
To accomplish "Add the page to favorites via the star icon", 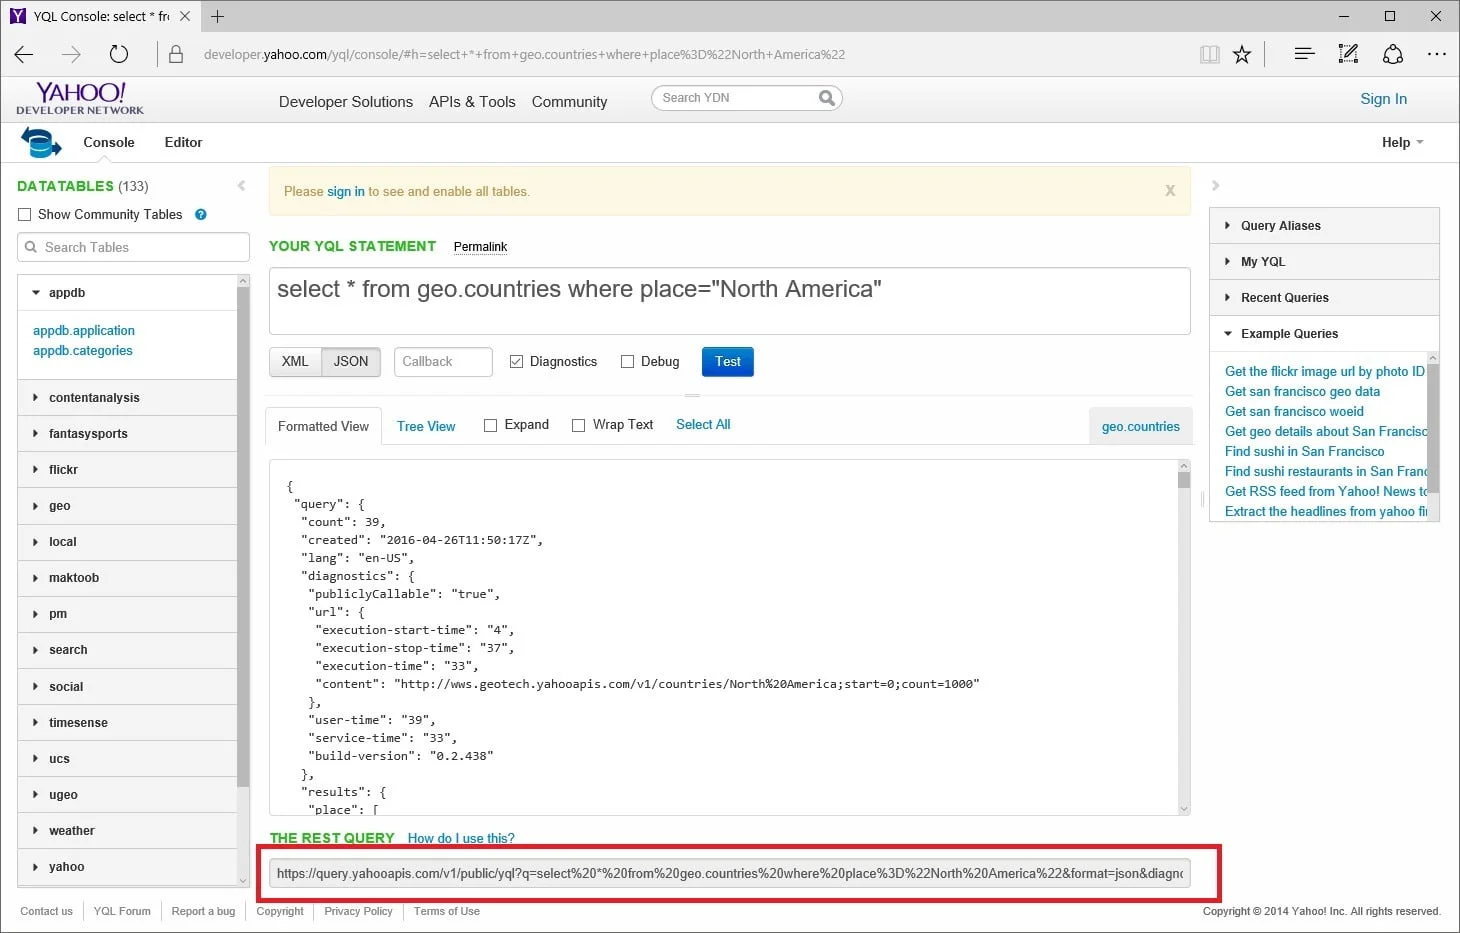I will 1242,54.
